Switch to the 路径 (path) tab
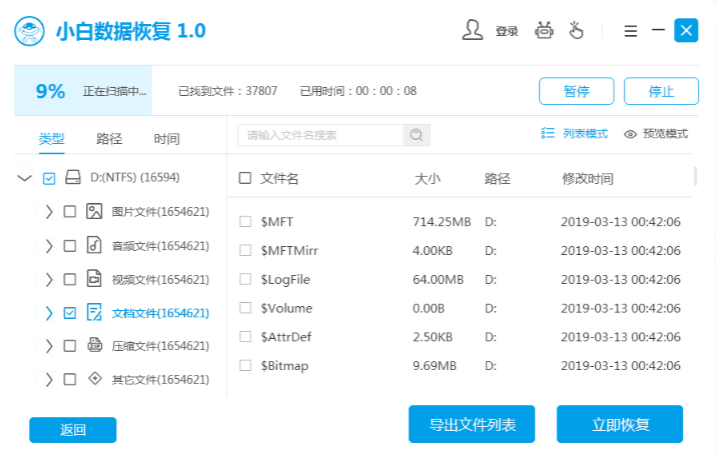This screenshot has height=453, width=716. tap(109, 139)
